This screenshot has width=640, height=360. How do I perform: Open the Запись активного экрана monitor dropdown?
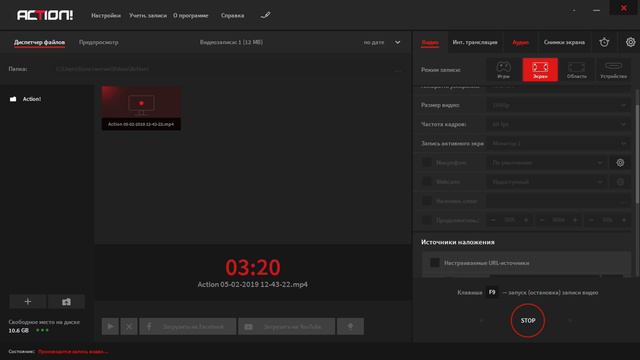click(558, 143)
